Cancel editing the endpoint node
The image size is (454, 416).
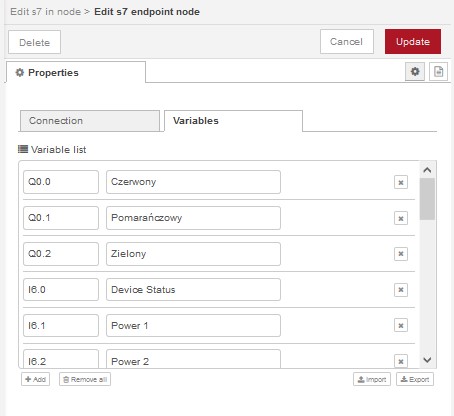(x=347, y=42)
